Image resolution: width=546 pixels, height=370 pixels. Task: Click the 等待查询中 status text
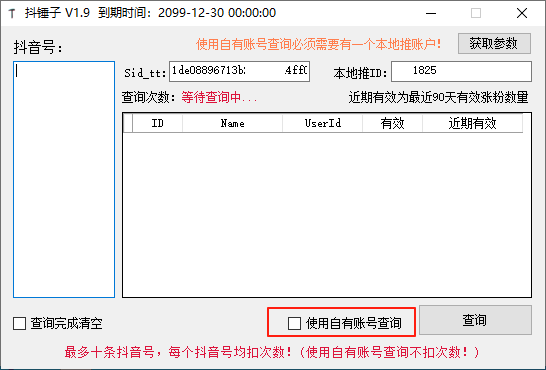coord(219,97)
